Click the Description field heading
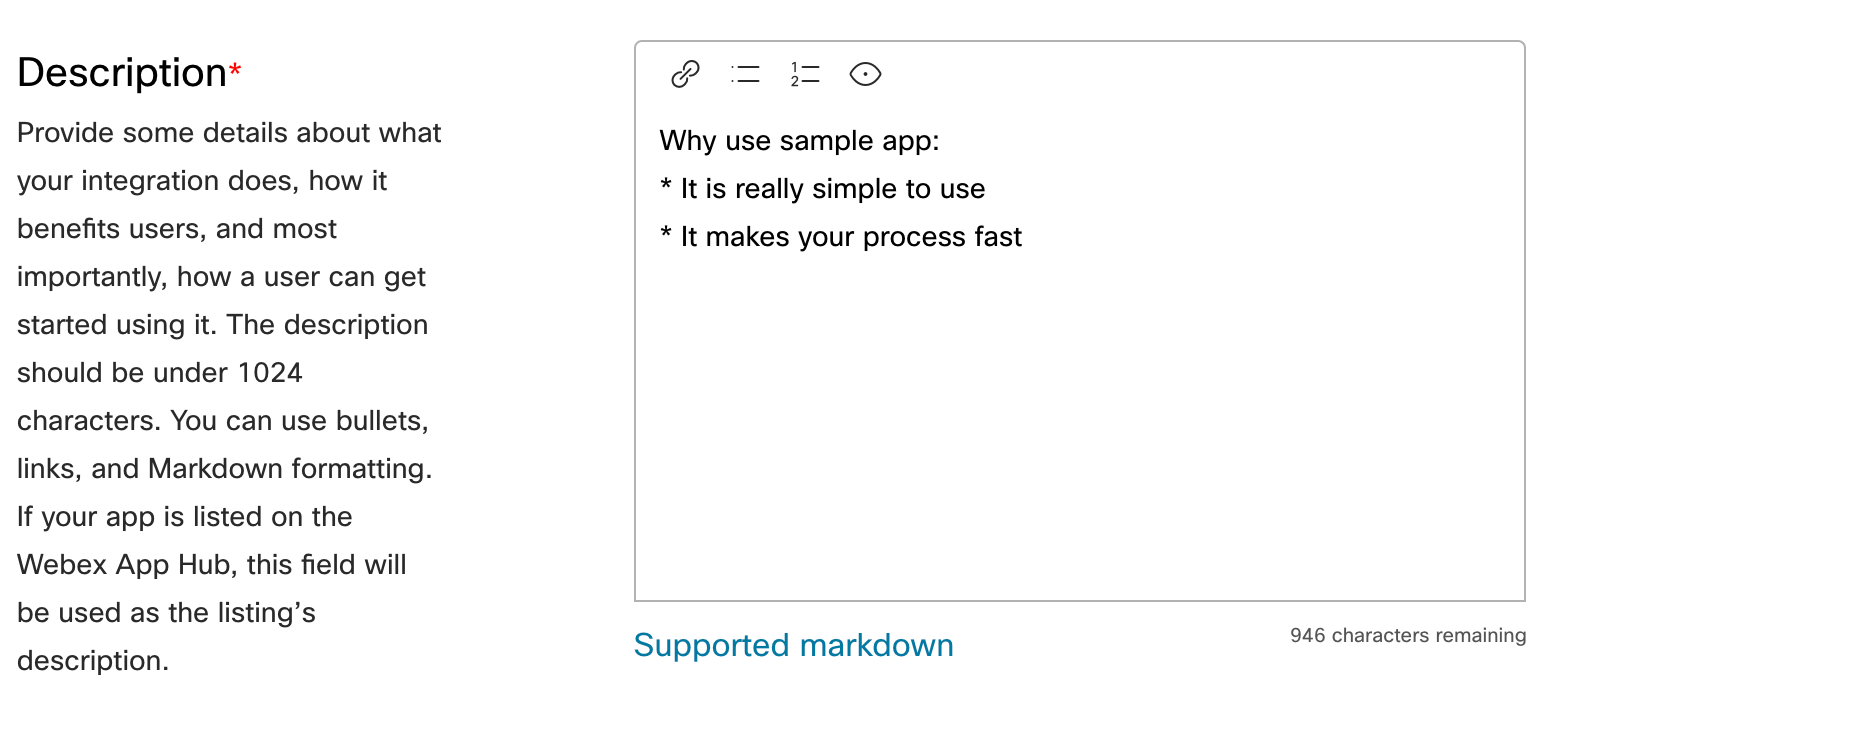Viewport: 1858px width, 732px height. coord(122,73)
